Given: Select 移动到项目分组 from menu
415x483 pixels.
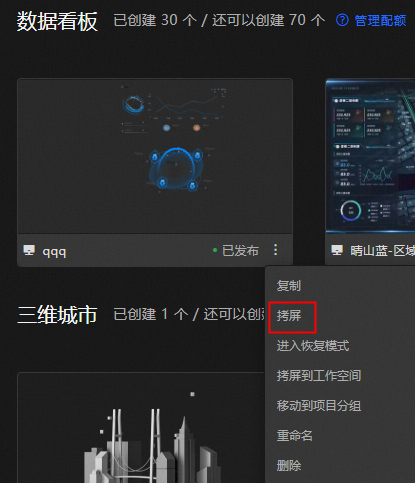Looking at the screenshot, I should [319, 406].
